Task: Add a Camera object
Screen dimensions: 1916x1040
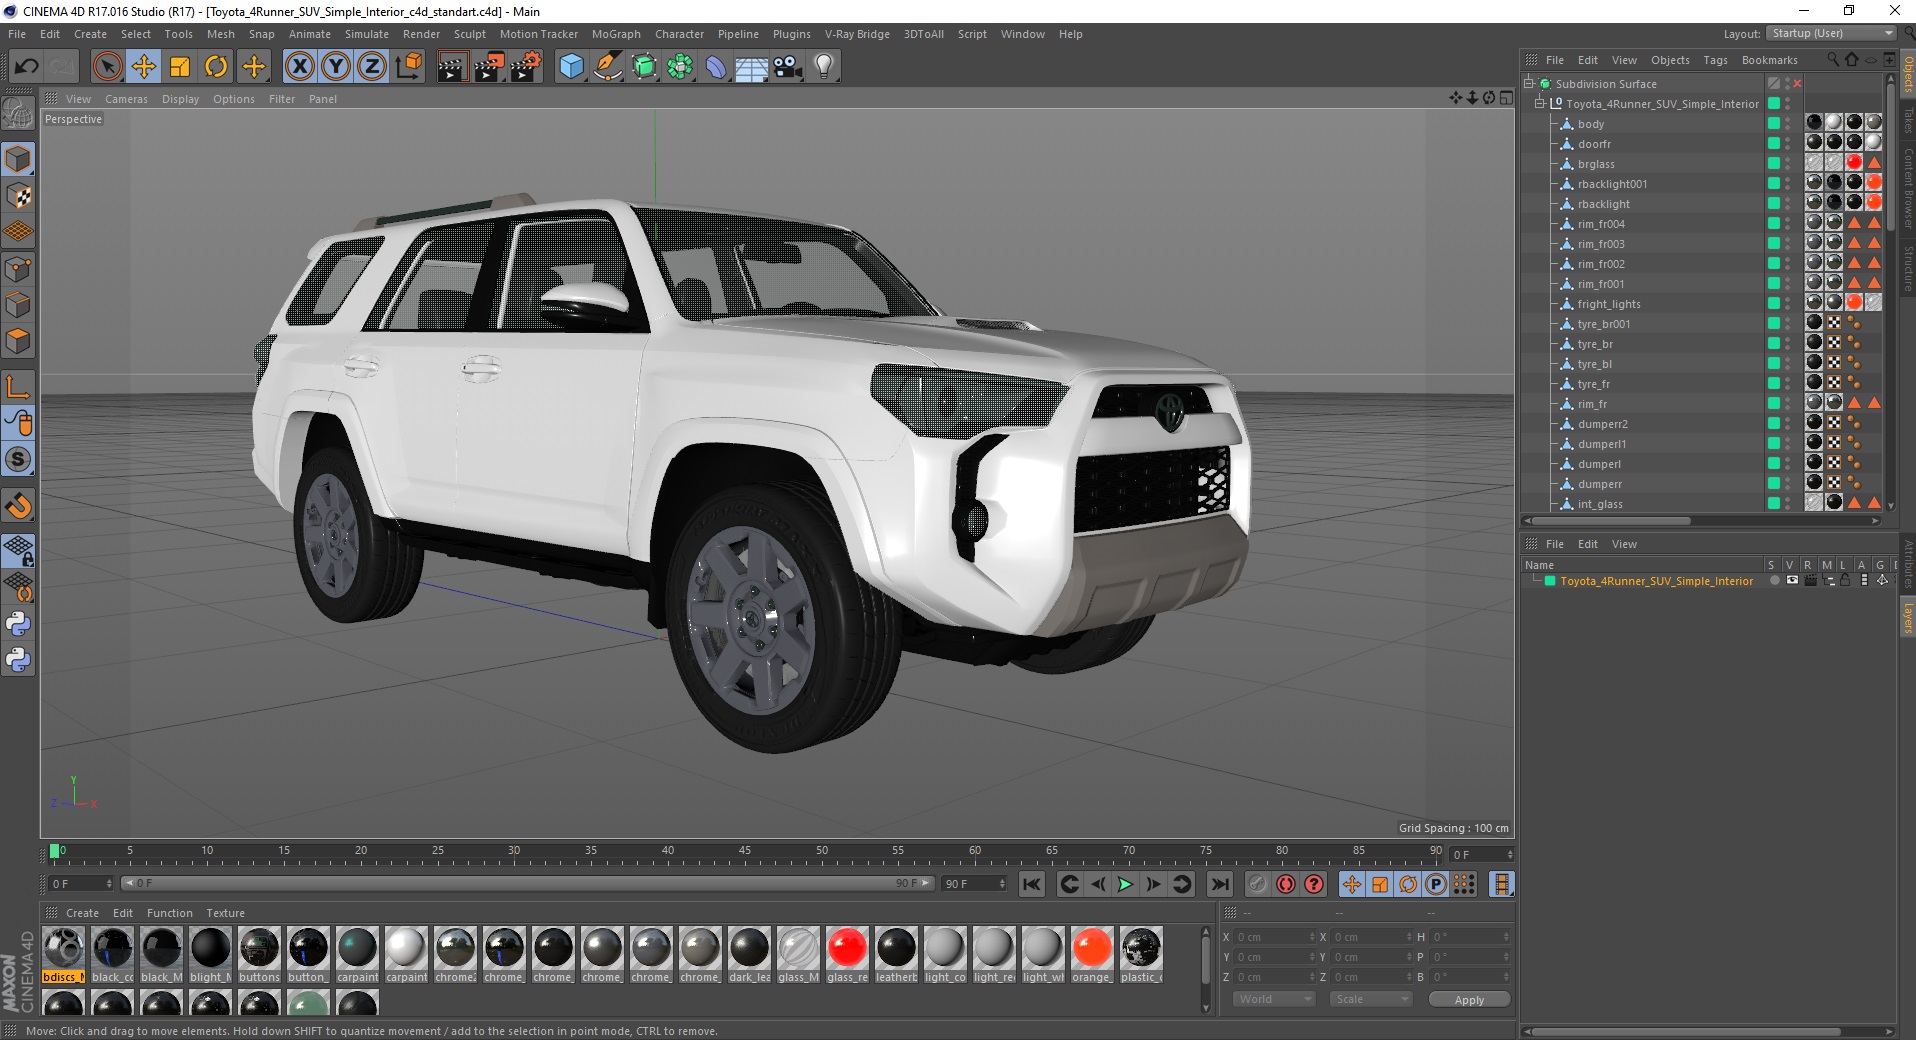Action: (788, 67)
